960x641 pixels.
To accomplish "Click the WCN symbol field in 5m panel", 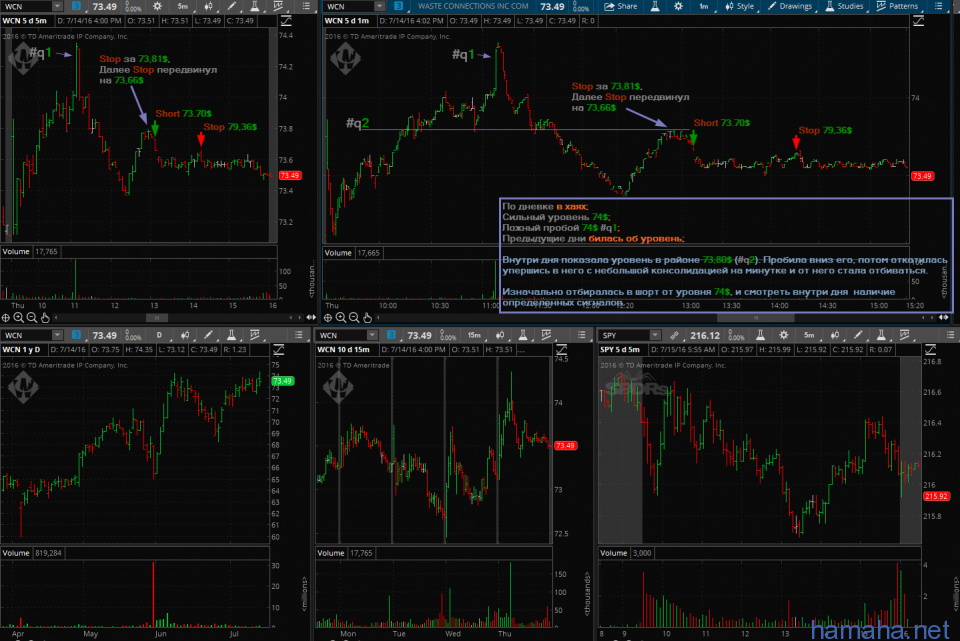I will (x=27, y=6).
